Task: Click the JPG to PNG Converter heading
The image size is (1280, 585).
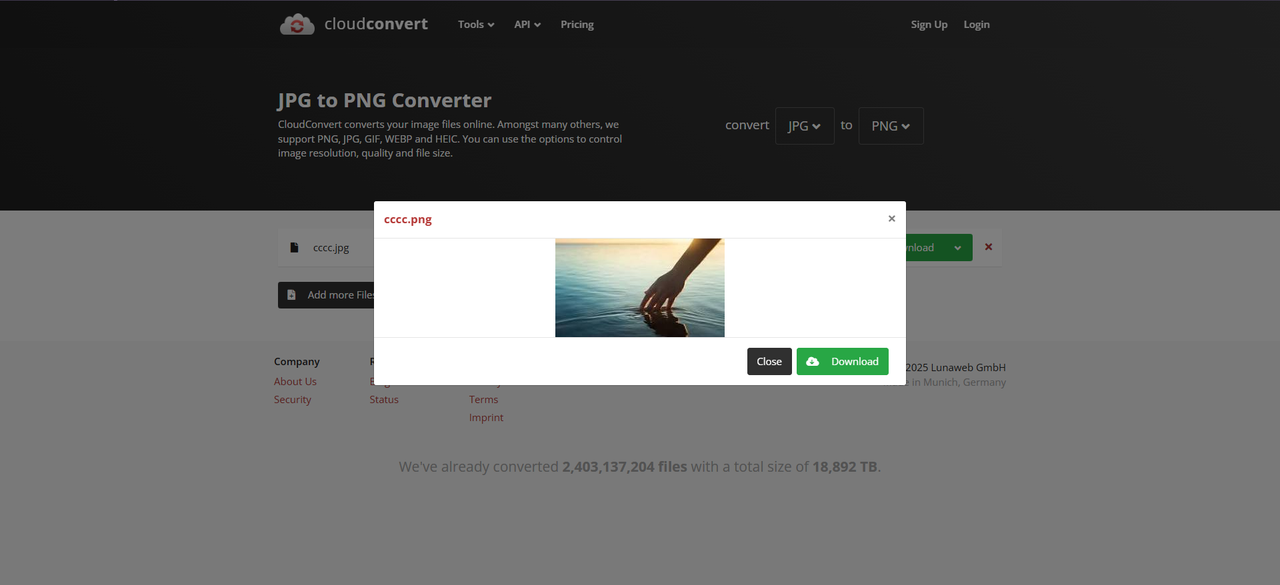Action: [x=385, y=100]
